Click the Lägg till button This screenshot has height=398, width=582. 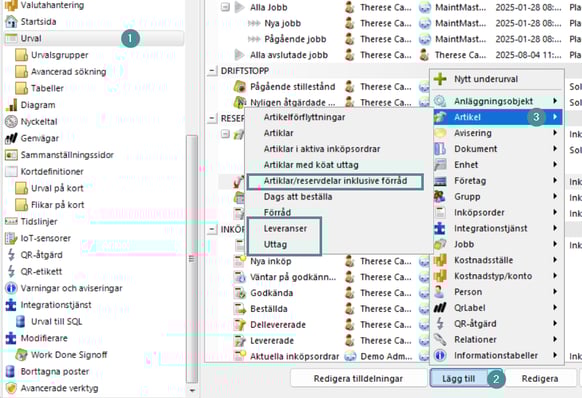(466, 378)
